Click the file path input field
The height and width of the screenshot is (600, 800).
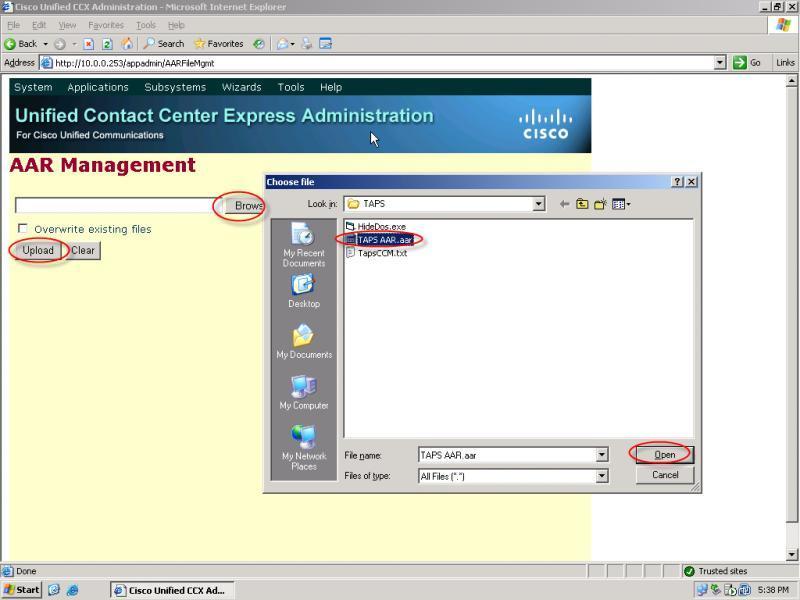[x=116, y=206]
